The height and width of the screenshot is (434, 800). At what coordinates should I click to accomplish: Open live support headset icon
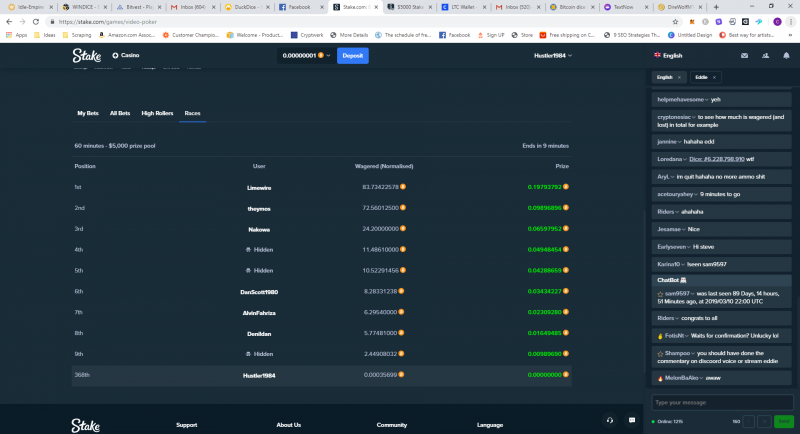pyautogui.click(x=610, y=420)
